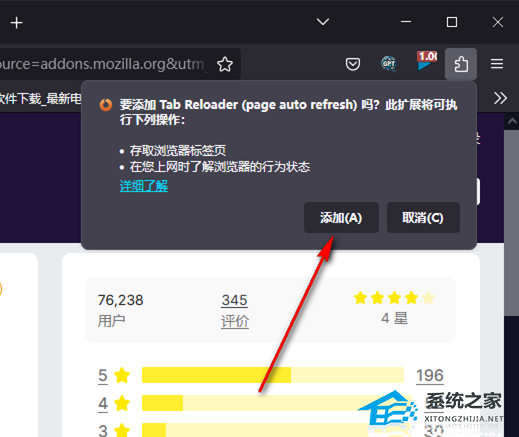Click the 取消(C) cancel button
The height and width of the screenshot is (437, 519).
point(423,218)
